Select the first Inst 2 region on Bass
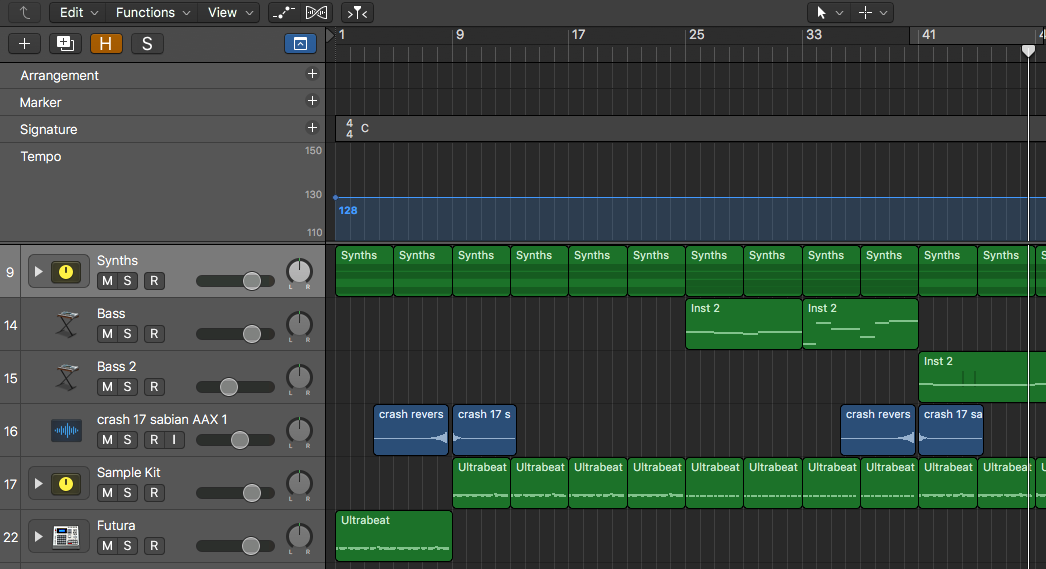Image resolution: width=1046 pixels, height=569 pixels. tap(743, 324)
